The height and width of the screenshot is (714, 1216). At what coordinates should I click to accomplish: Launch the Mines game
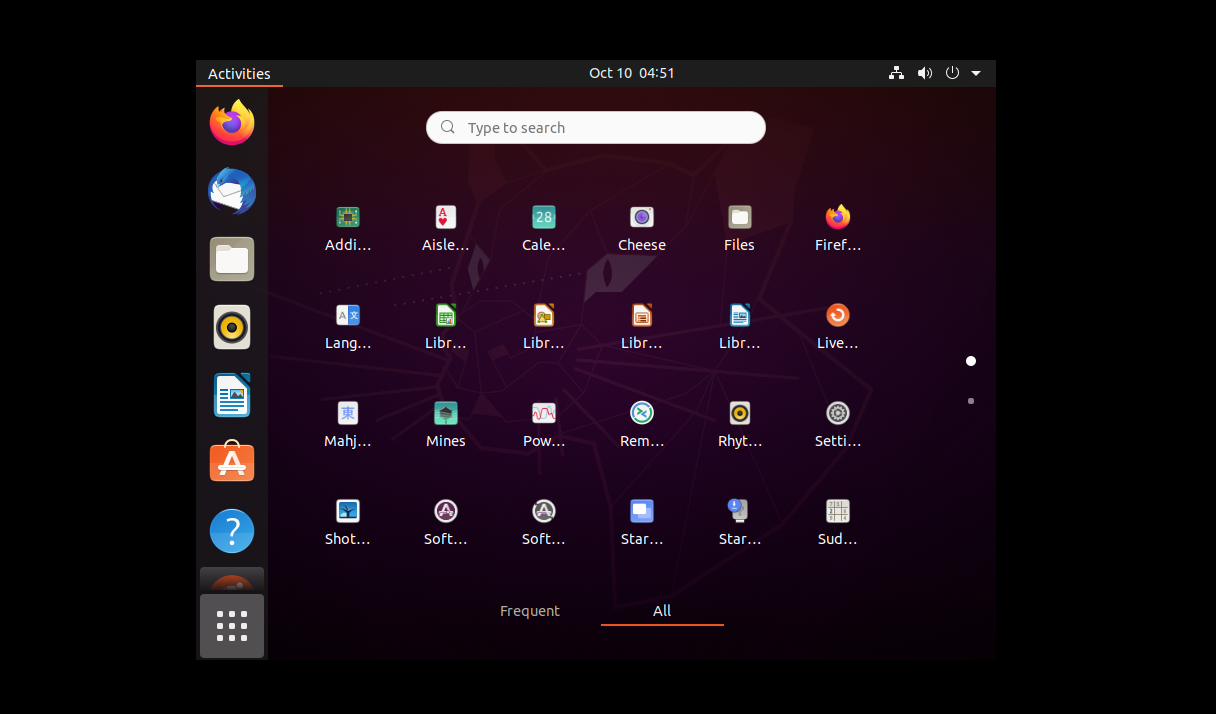tap(446, 424)
